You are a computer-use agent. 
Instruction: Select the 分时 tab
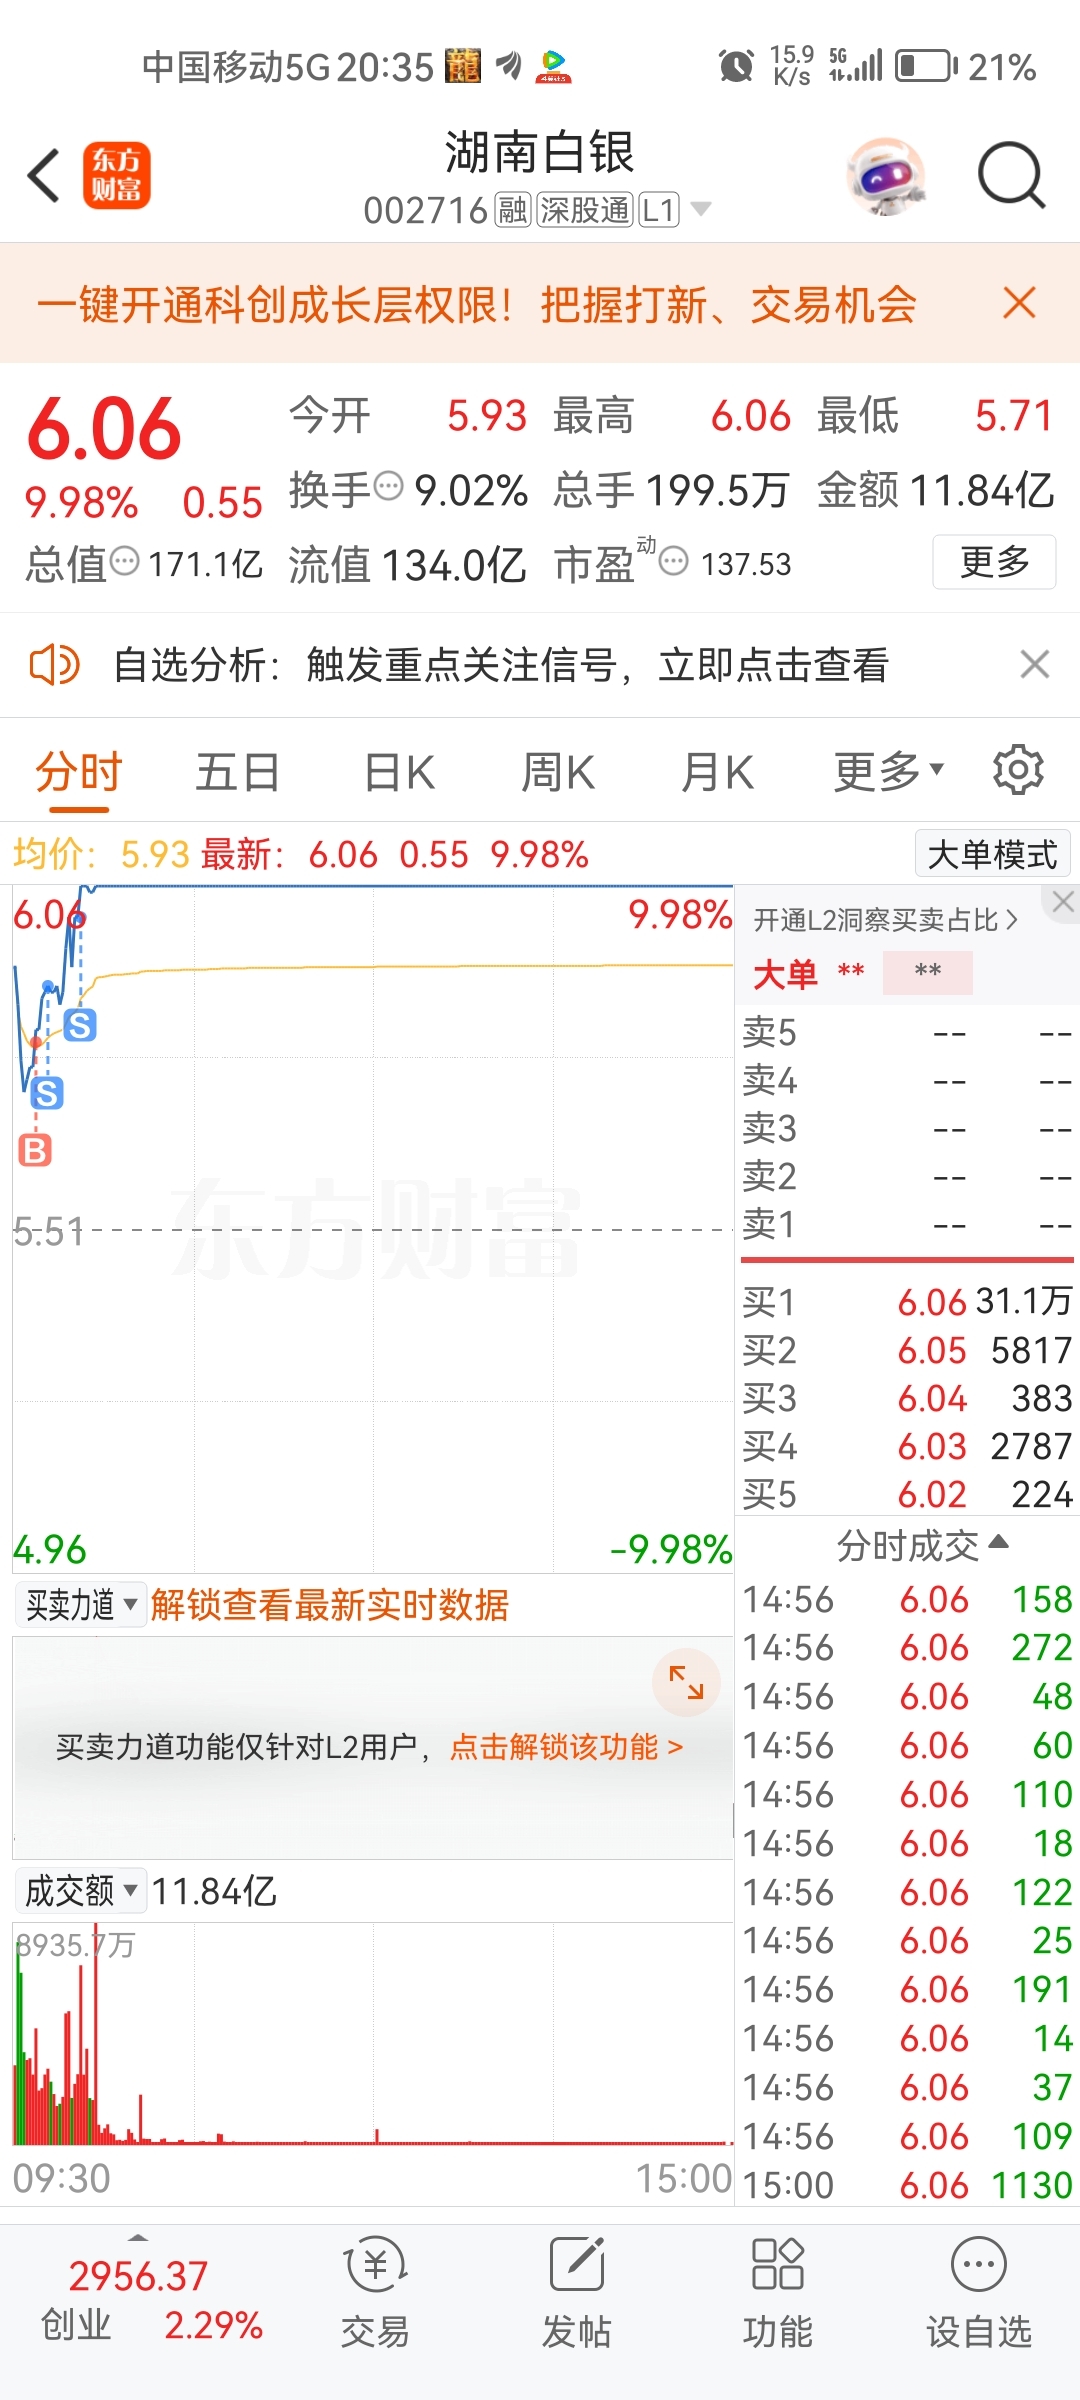78,772
